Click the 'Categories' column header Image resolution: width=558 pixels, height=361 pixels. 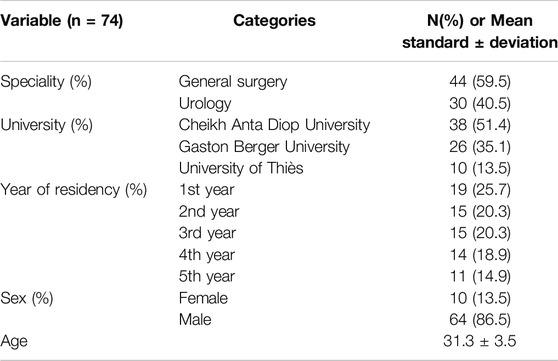click(274, 21)
